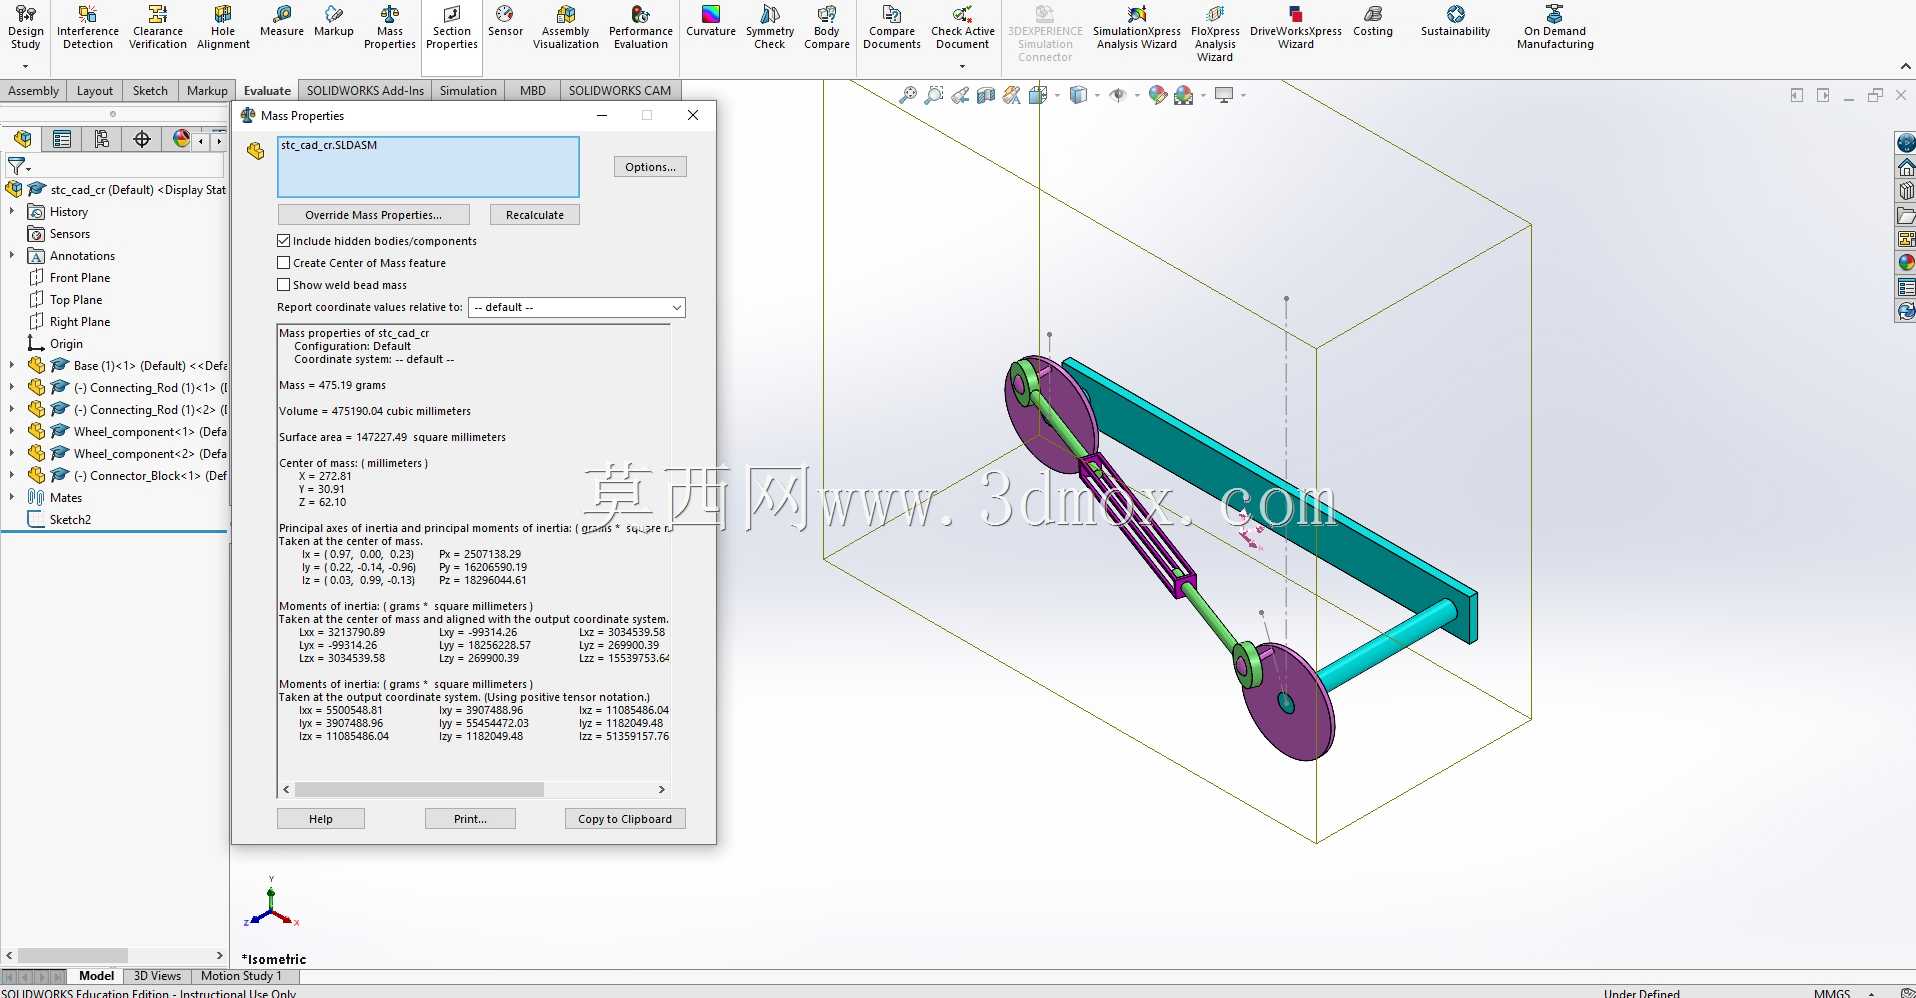This screenshot has height=998, width=1916.
Task: Launch Clearance Verification
Action: pyautogui.click(x=158, y=27)
